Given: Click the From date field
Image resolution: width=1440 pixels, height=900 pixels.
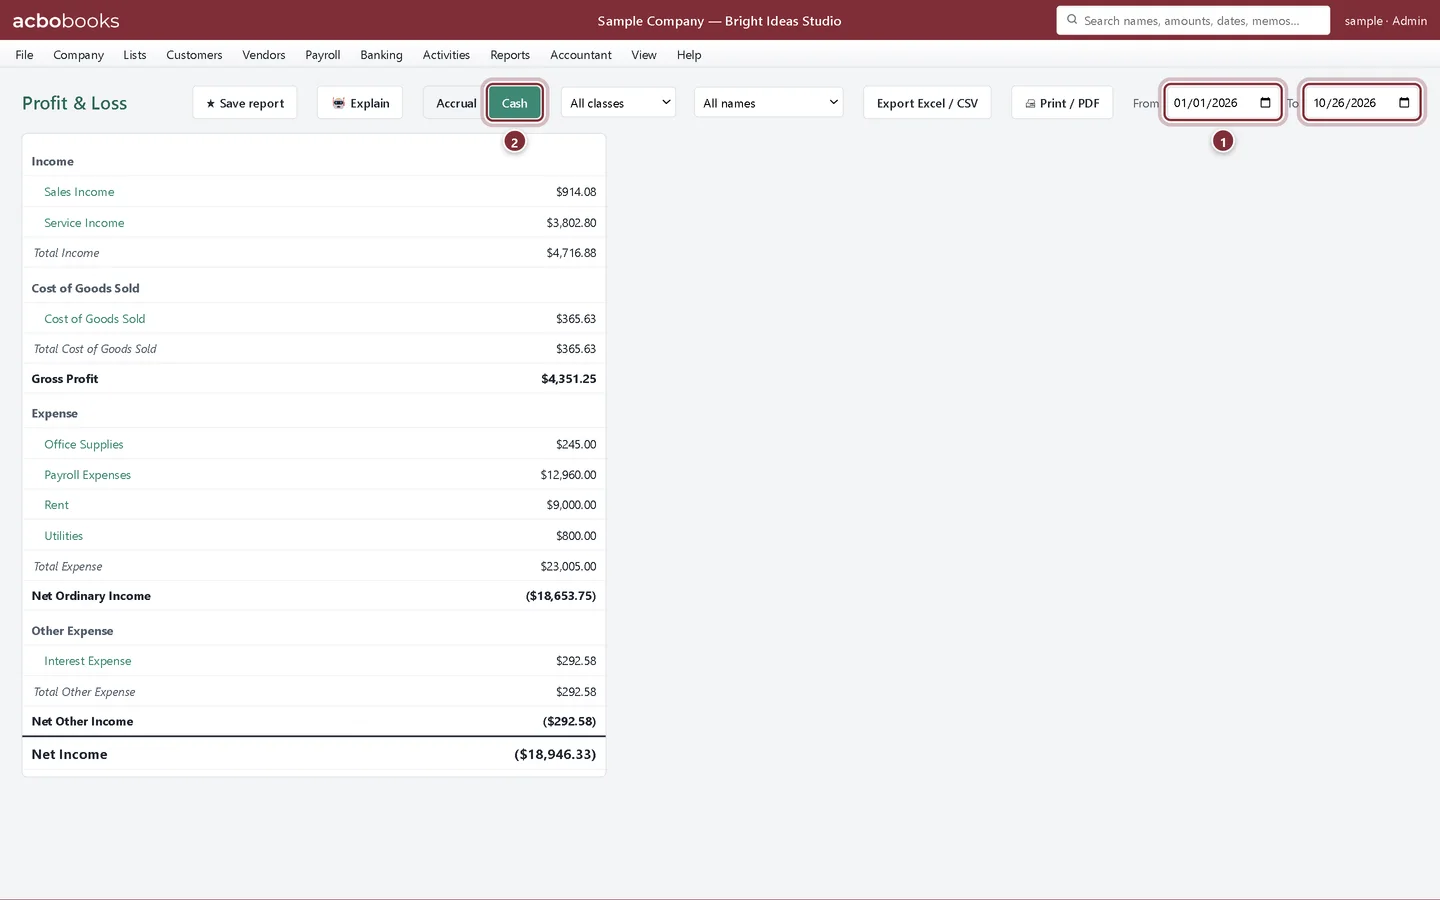Looking at the screenshot, I should [x=1222, y=103].
